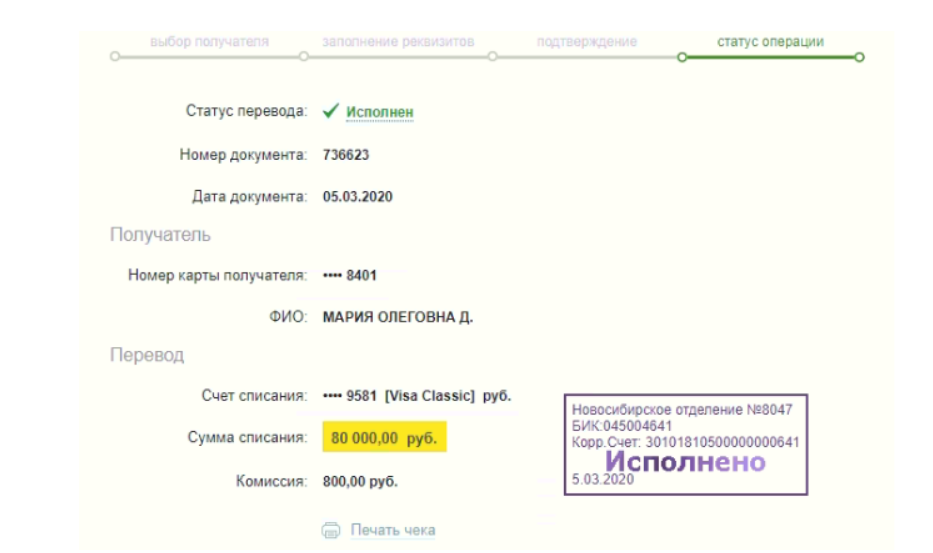
Task: Click Новосибирское отделение №8047 in stamp
Action: 682,410
